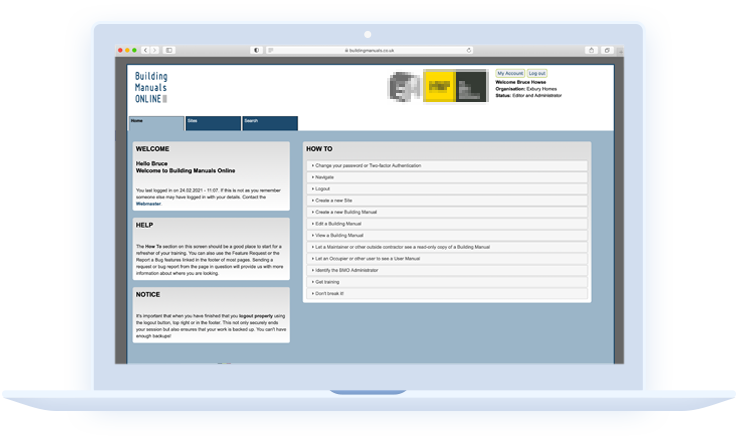The image size is (737, 441).
Task: Expand Let an Occupier see a User Manual
Action: pyautogui.click(x=447, y=259)
